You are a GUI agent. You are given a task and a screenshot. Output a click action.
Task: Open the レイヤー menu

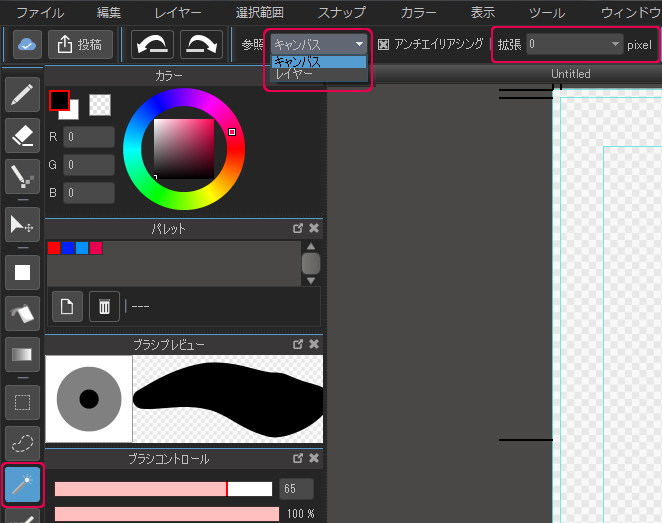pyautogui.click(x=178, y=13)
